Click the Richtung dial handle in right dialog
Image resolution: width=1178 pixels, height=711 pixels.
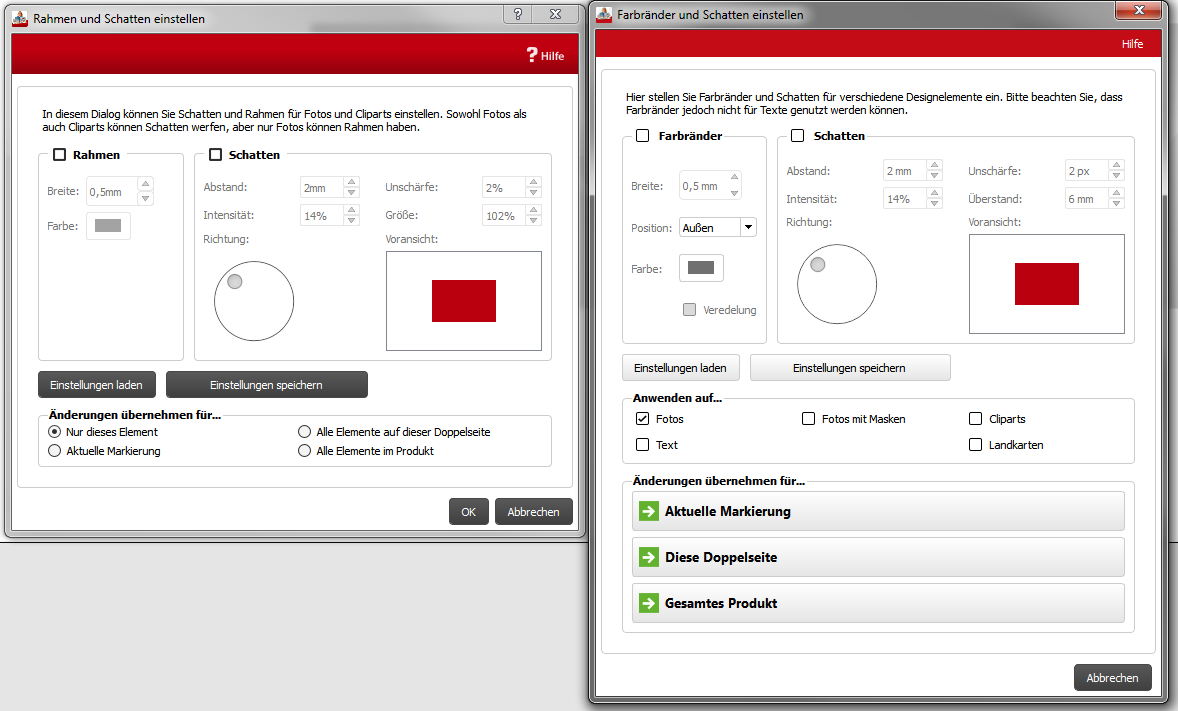tap(818, 265)
